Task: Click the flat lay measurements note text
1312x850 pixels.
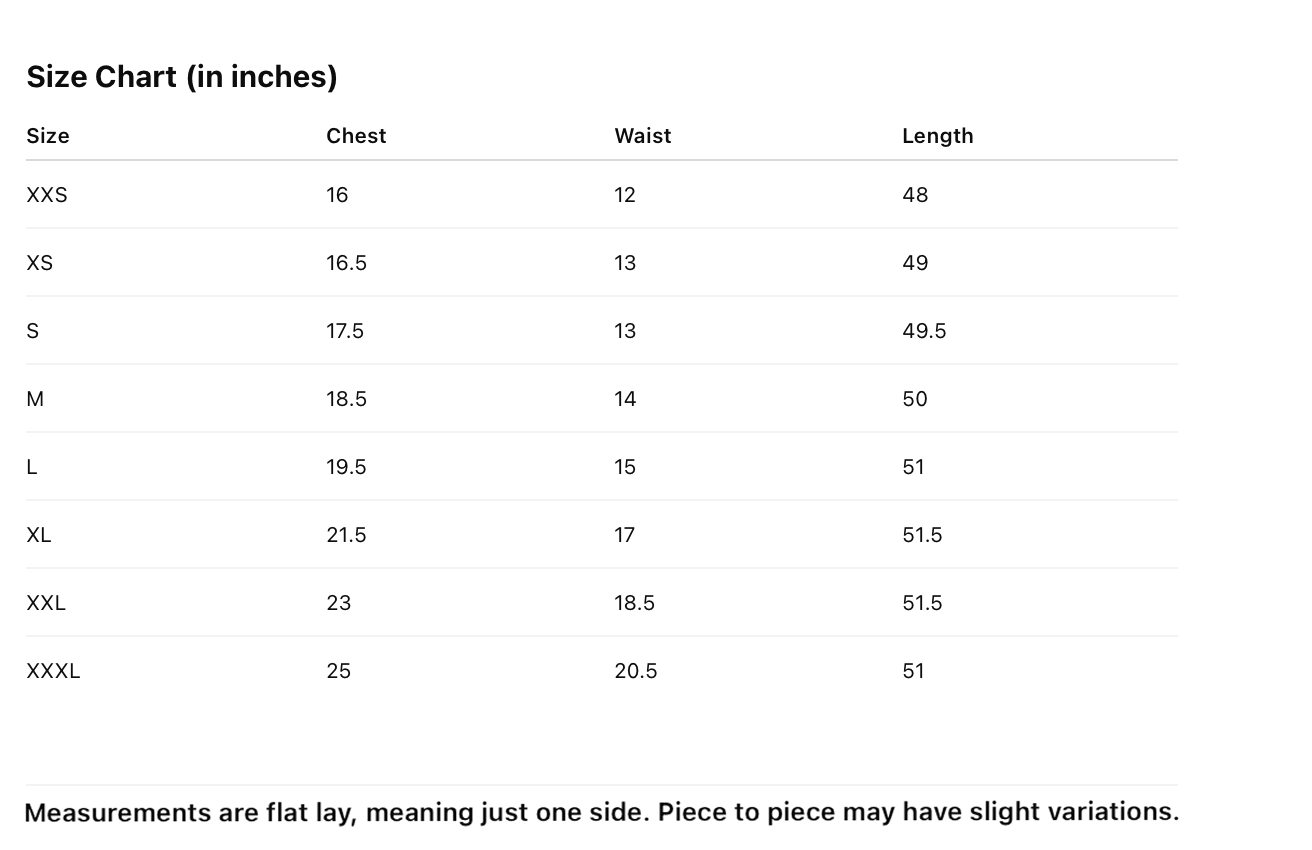Action: [602, 812]
